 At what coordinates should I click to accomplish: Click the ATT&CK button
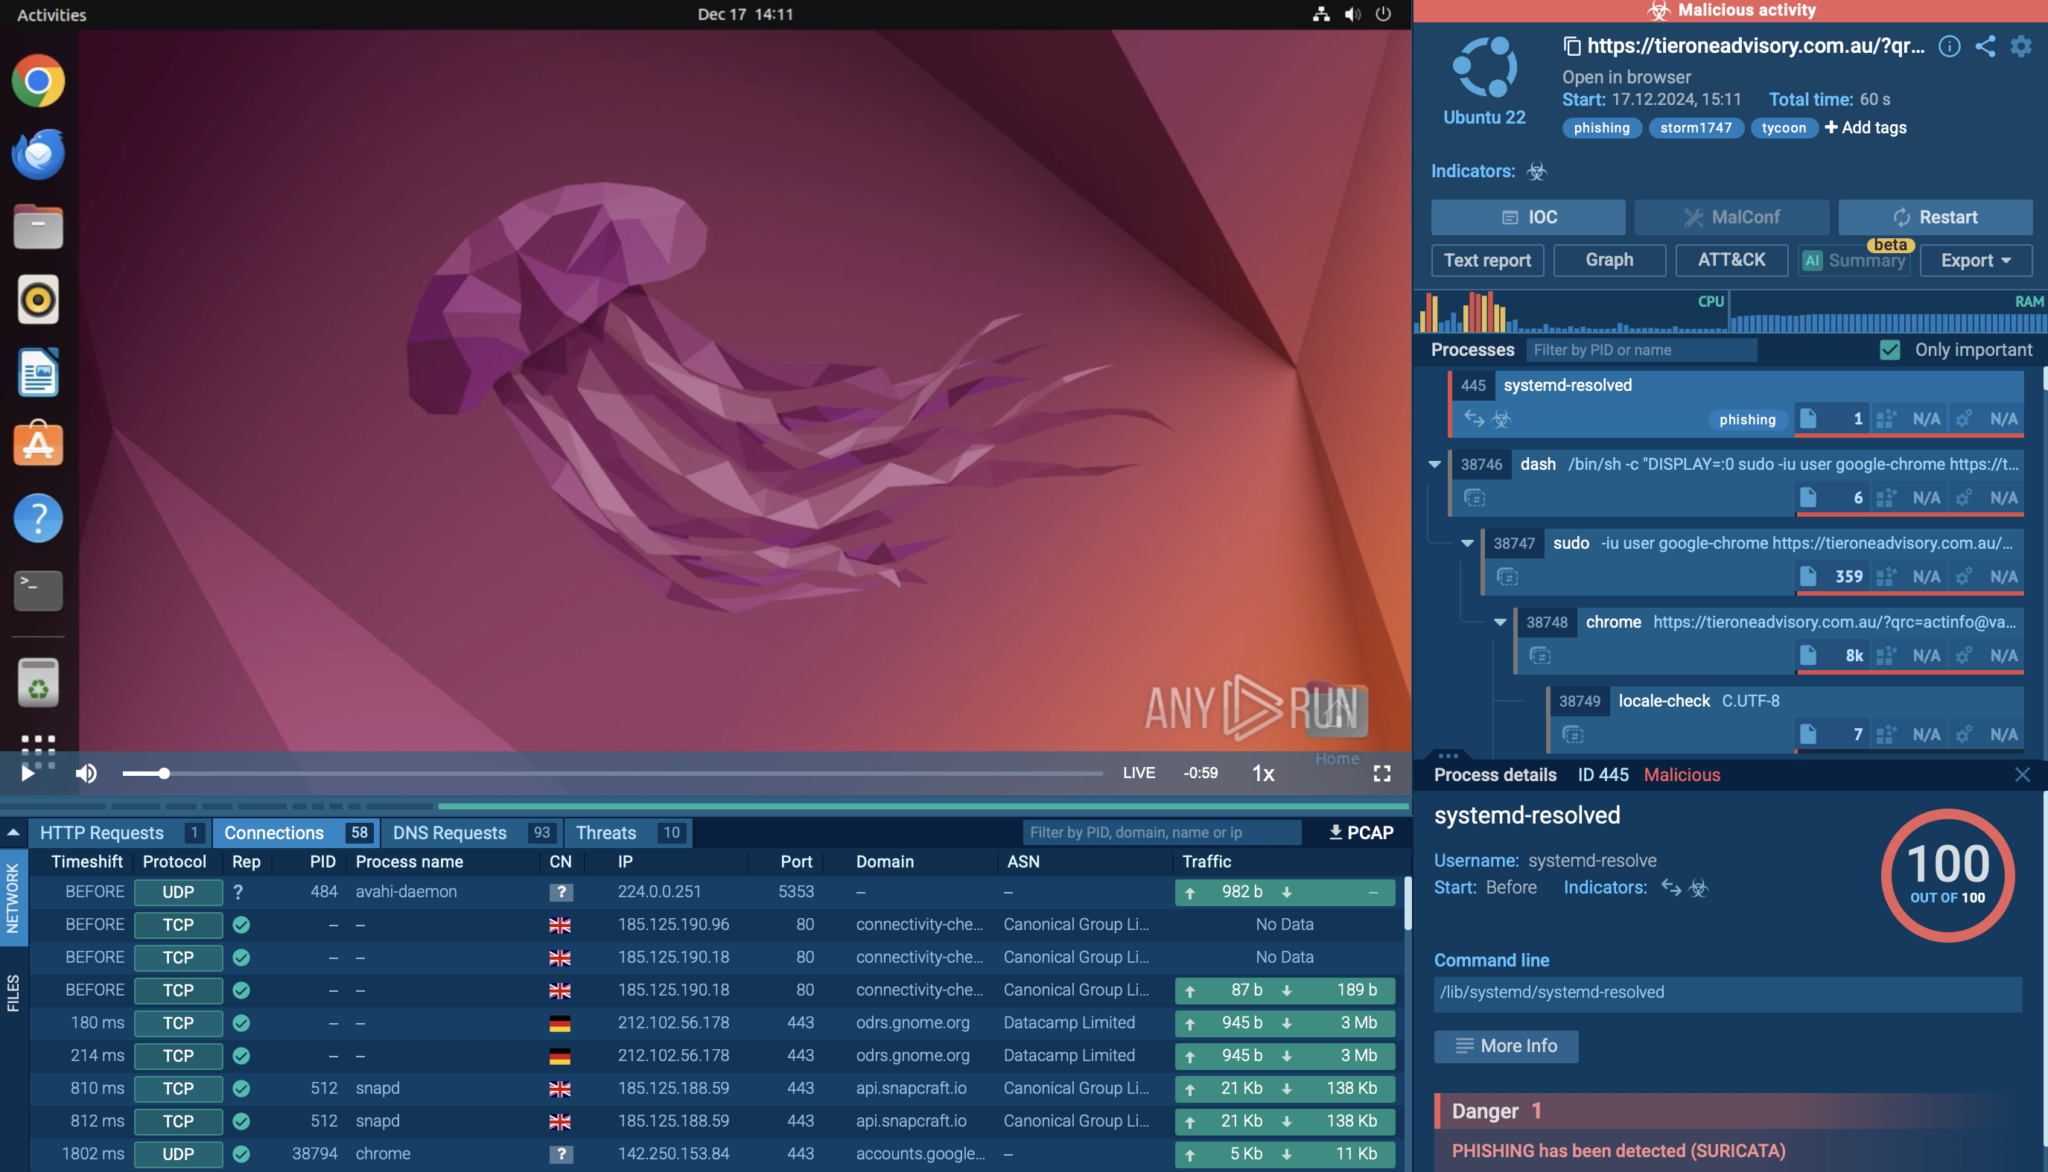(1731, 260)
